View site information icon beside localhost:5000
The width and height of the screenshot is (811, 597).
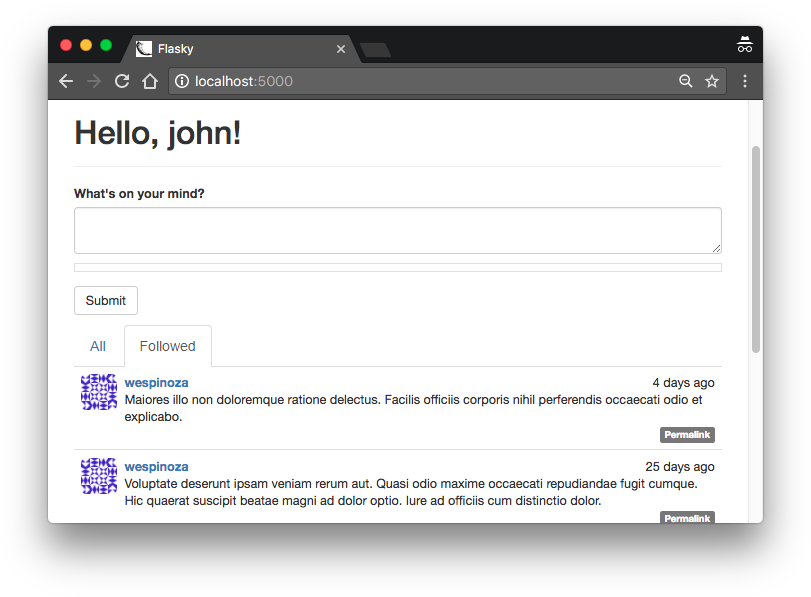click(182, 81)
